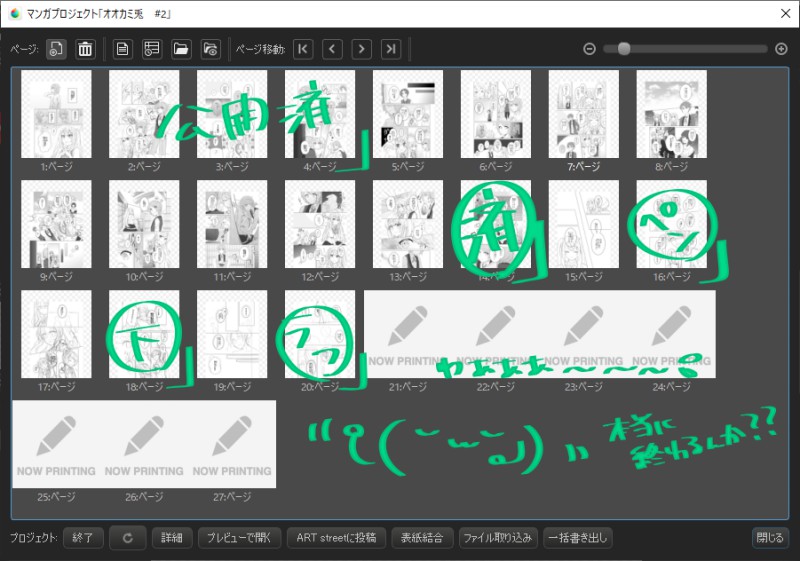Select the page 23 NOW PRINTING placeholder
800x561 pixels.
coord(584,334)
